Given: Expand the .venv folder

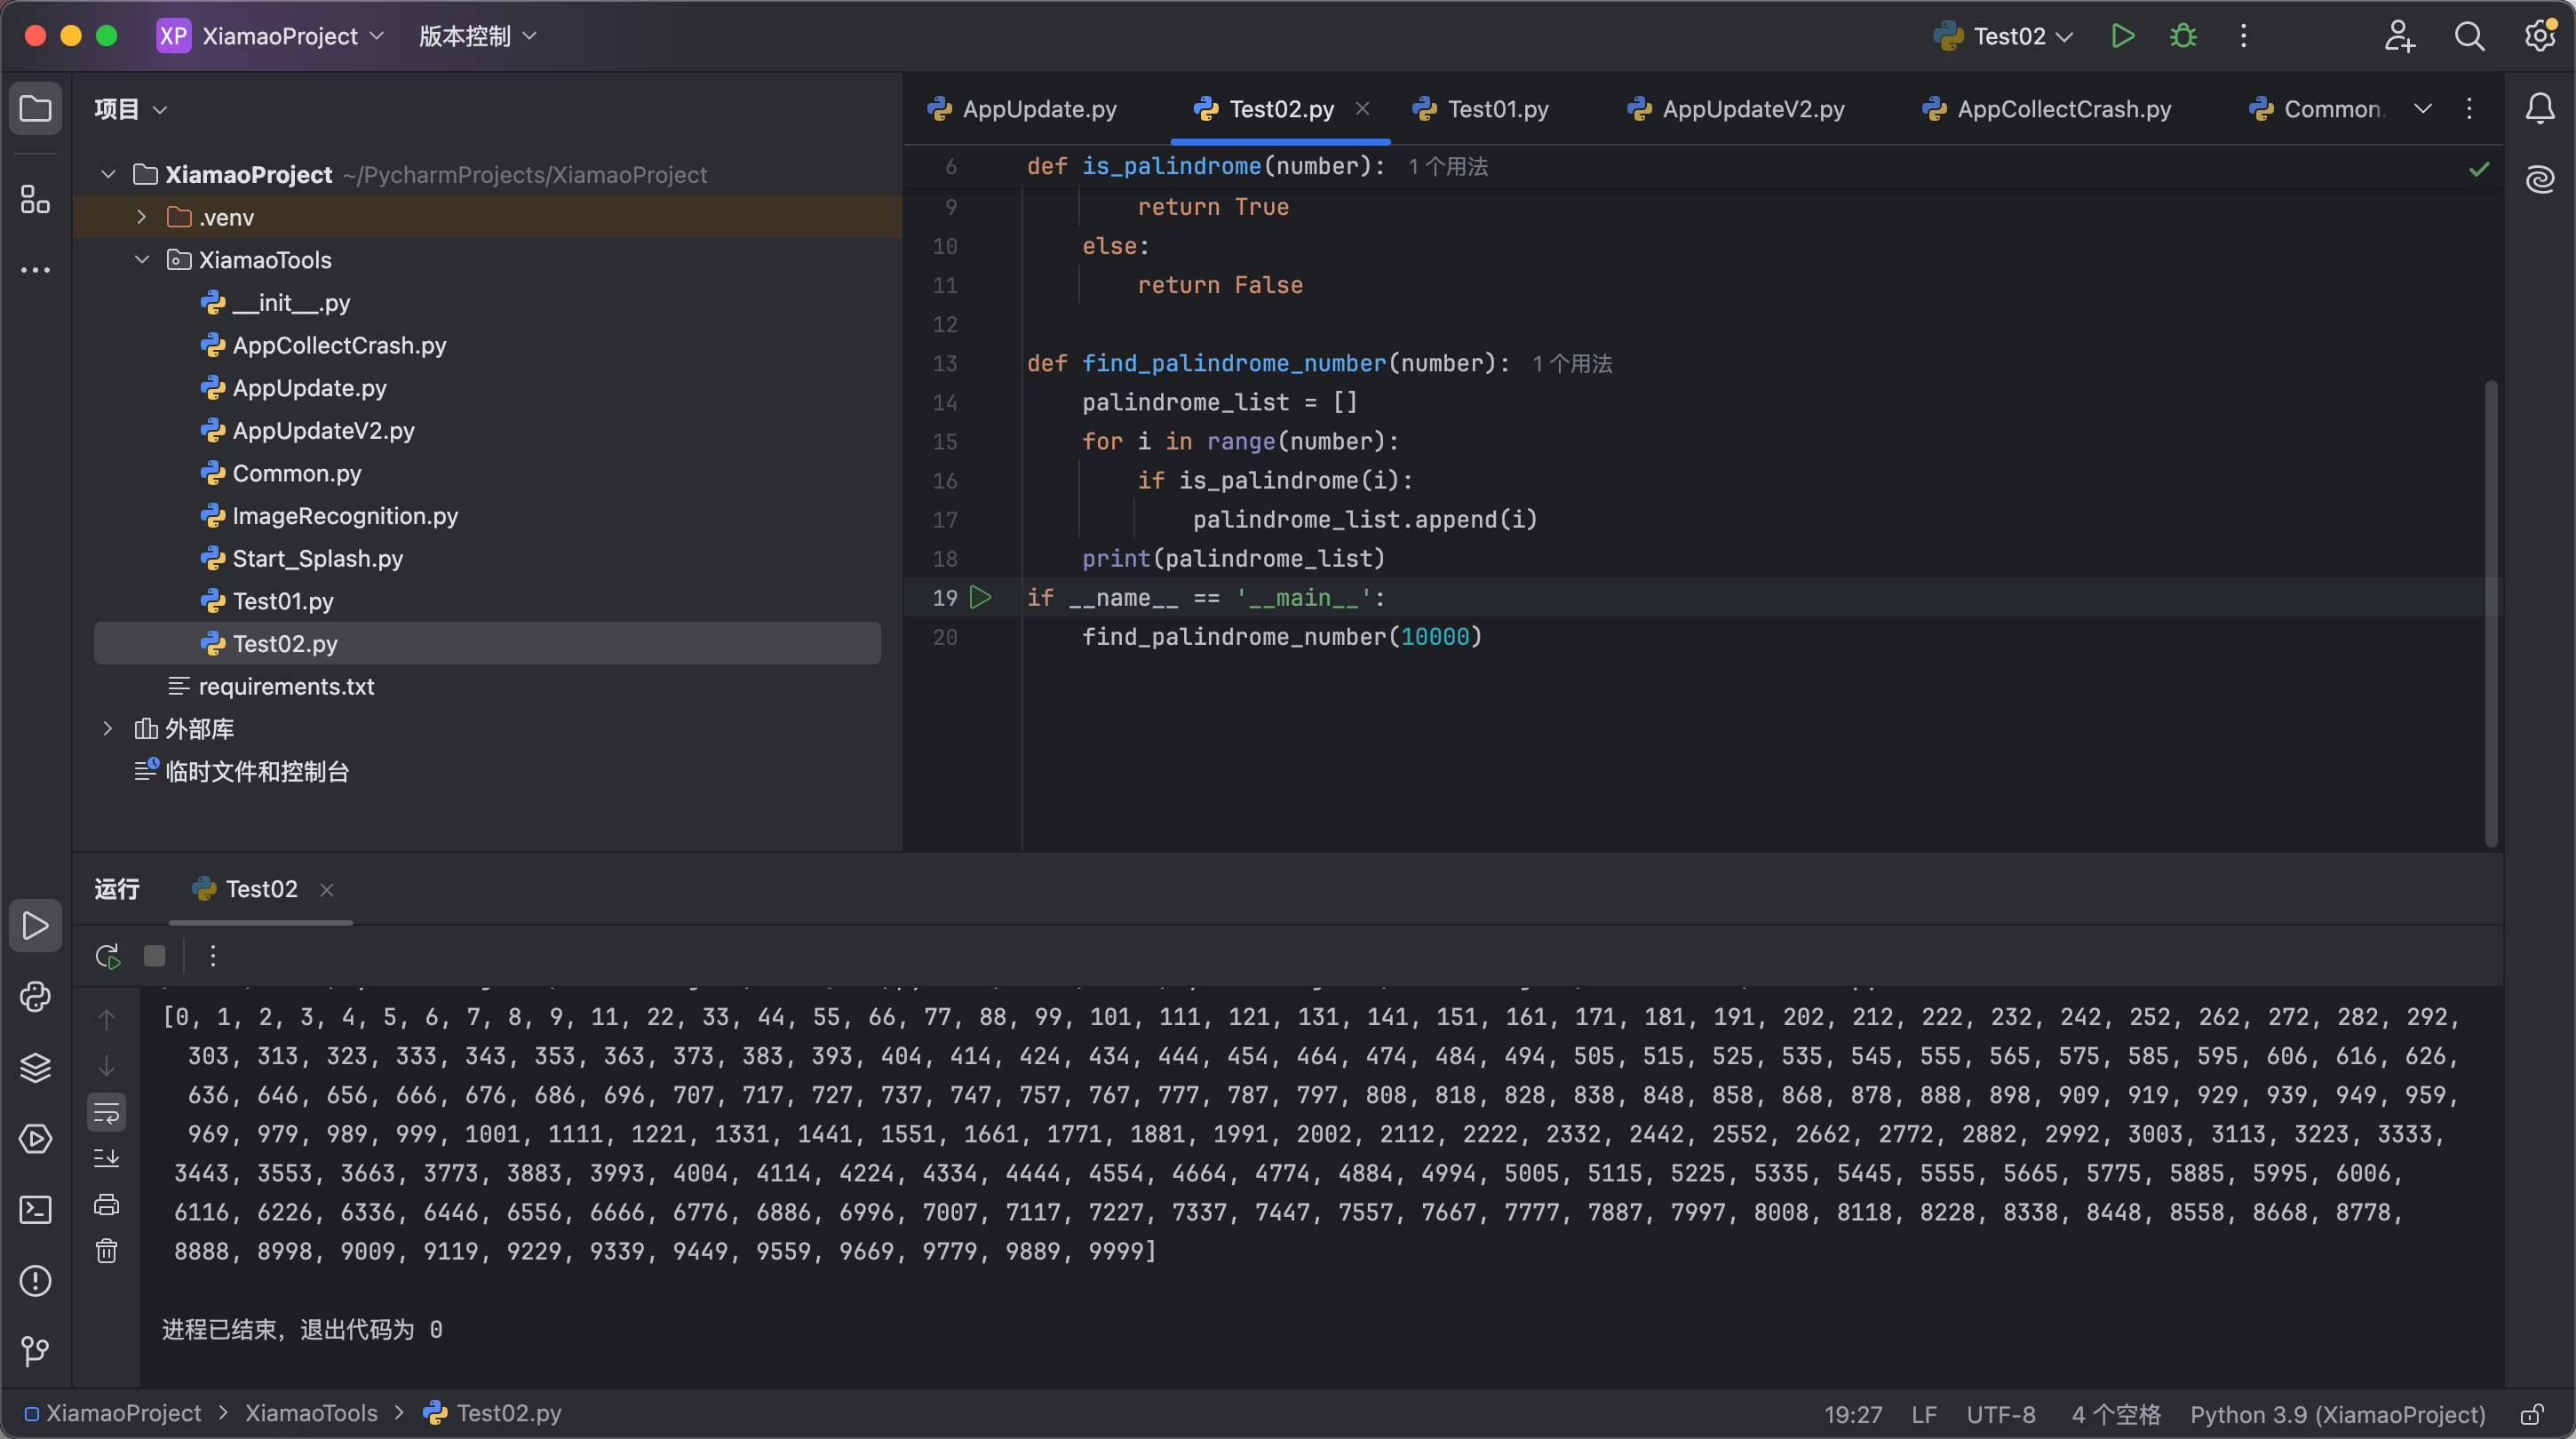Looking at the screenshot, I should click(141, 217).
